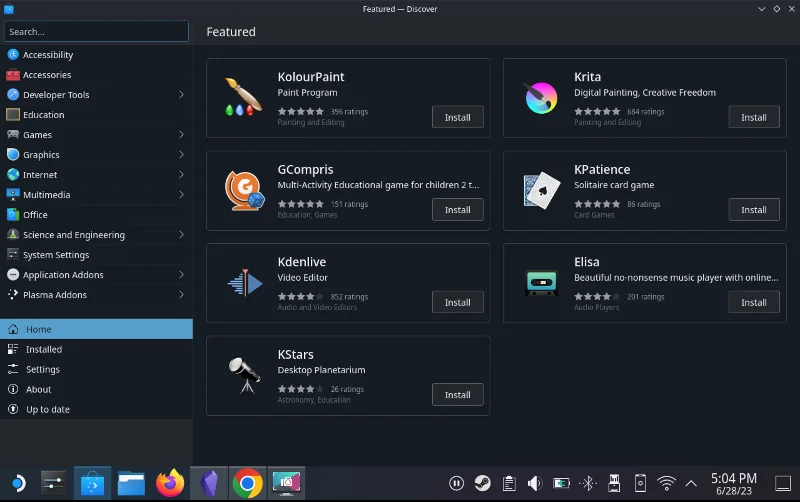Click the clock showing 5:04 PM
This screenshot has width=800, height=502.
point(734,483)
